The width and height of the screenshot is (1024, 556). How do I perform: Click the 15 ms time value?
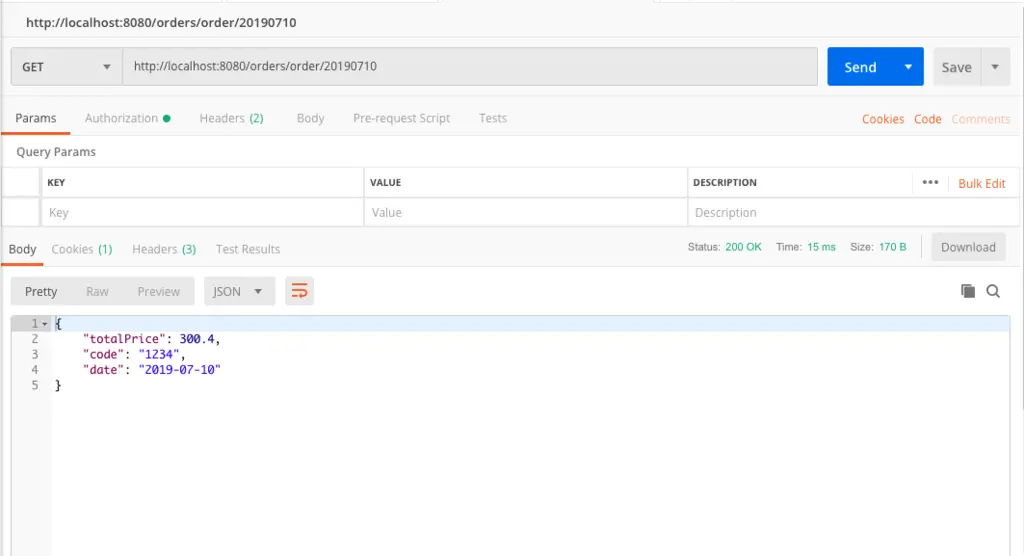pos(821,247)
